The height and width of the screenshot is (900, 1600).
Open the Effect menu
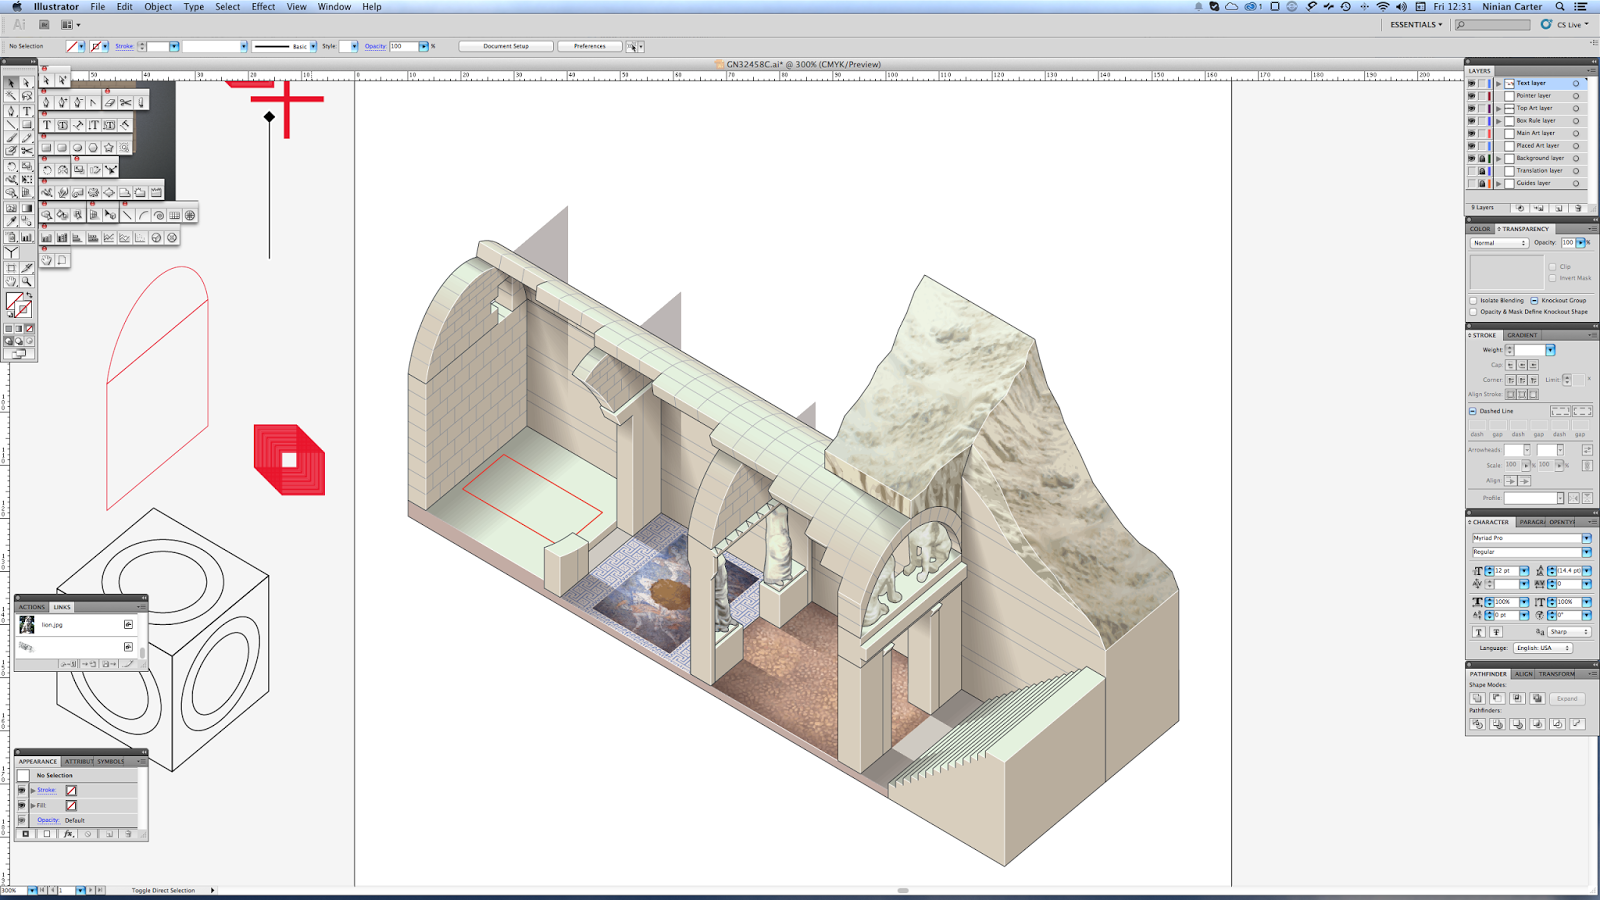[263, 7]
